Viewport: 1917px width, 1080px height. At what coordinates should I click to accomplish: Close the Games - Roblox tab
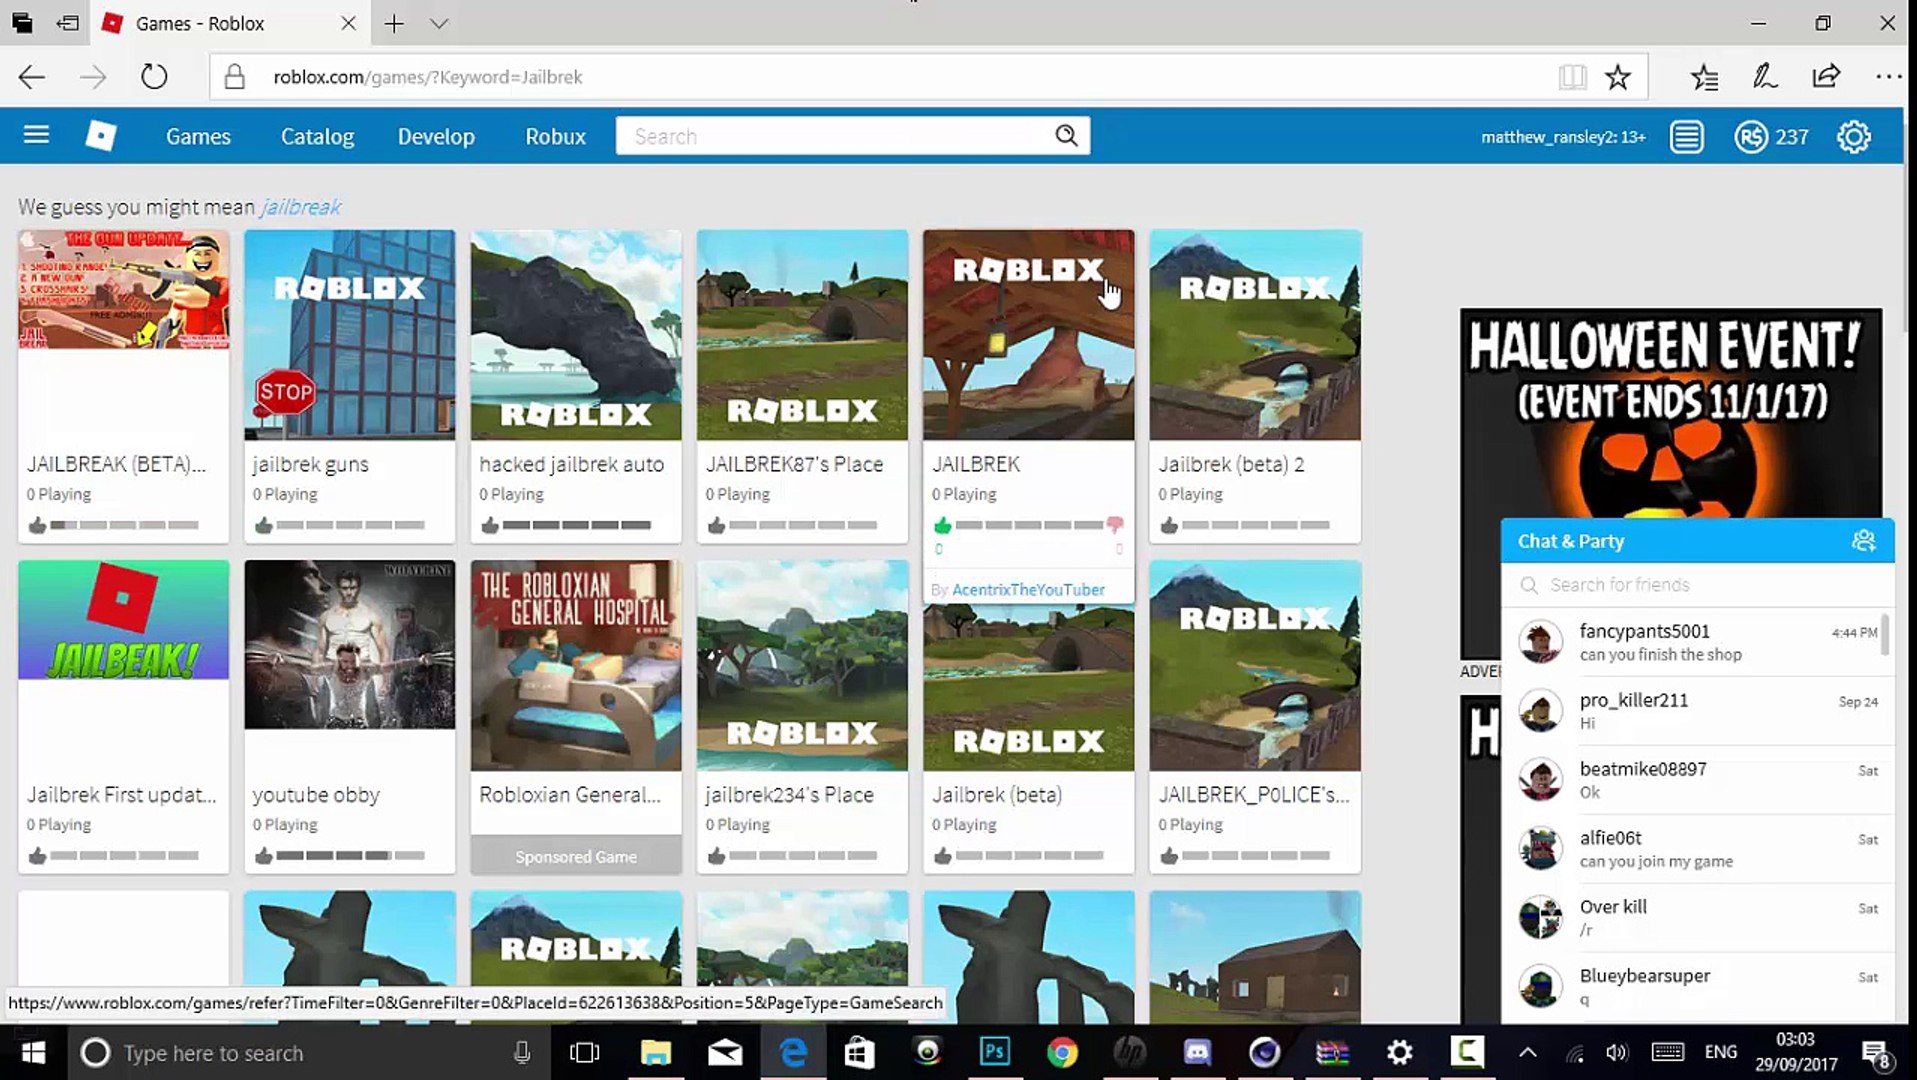348,23
